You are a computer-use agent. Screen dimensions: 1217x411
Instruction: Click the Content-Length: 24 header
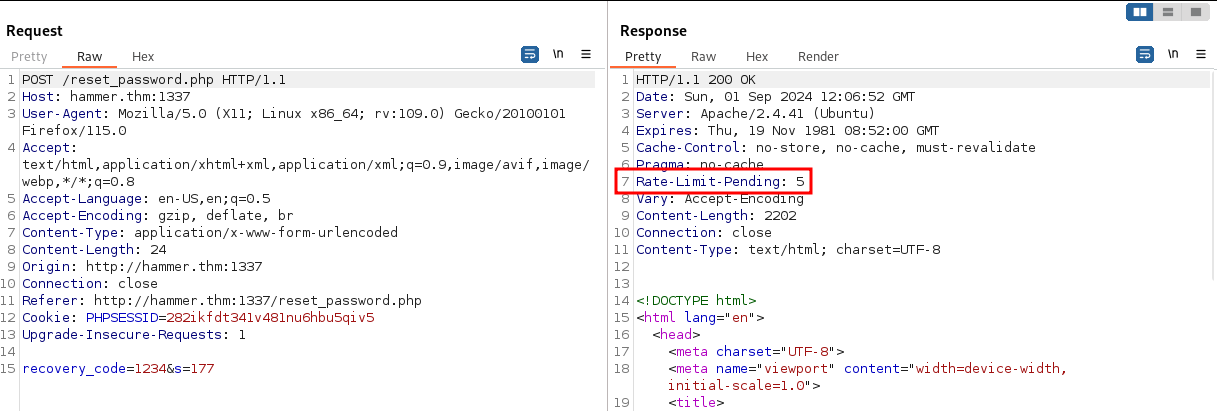tap(94, 250)
